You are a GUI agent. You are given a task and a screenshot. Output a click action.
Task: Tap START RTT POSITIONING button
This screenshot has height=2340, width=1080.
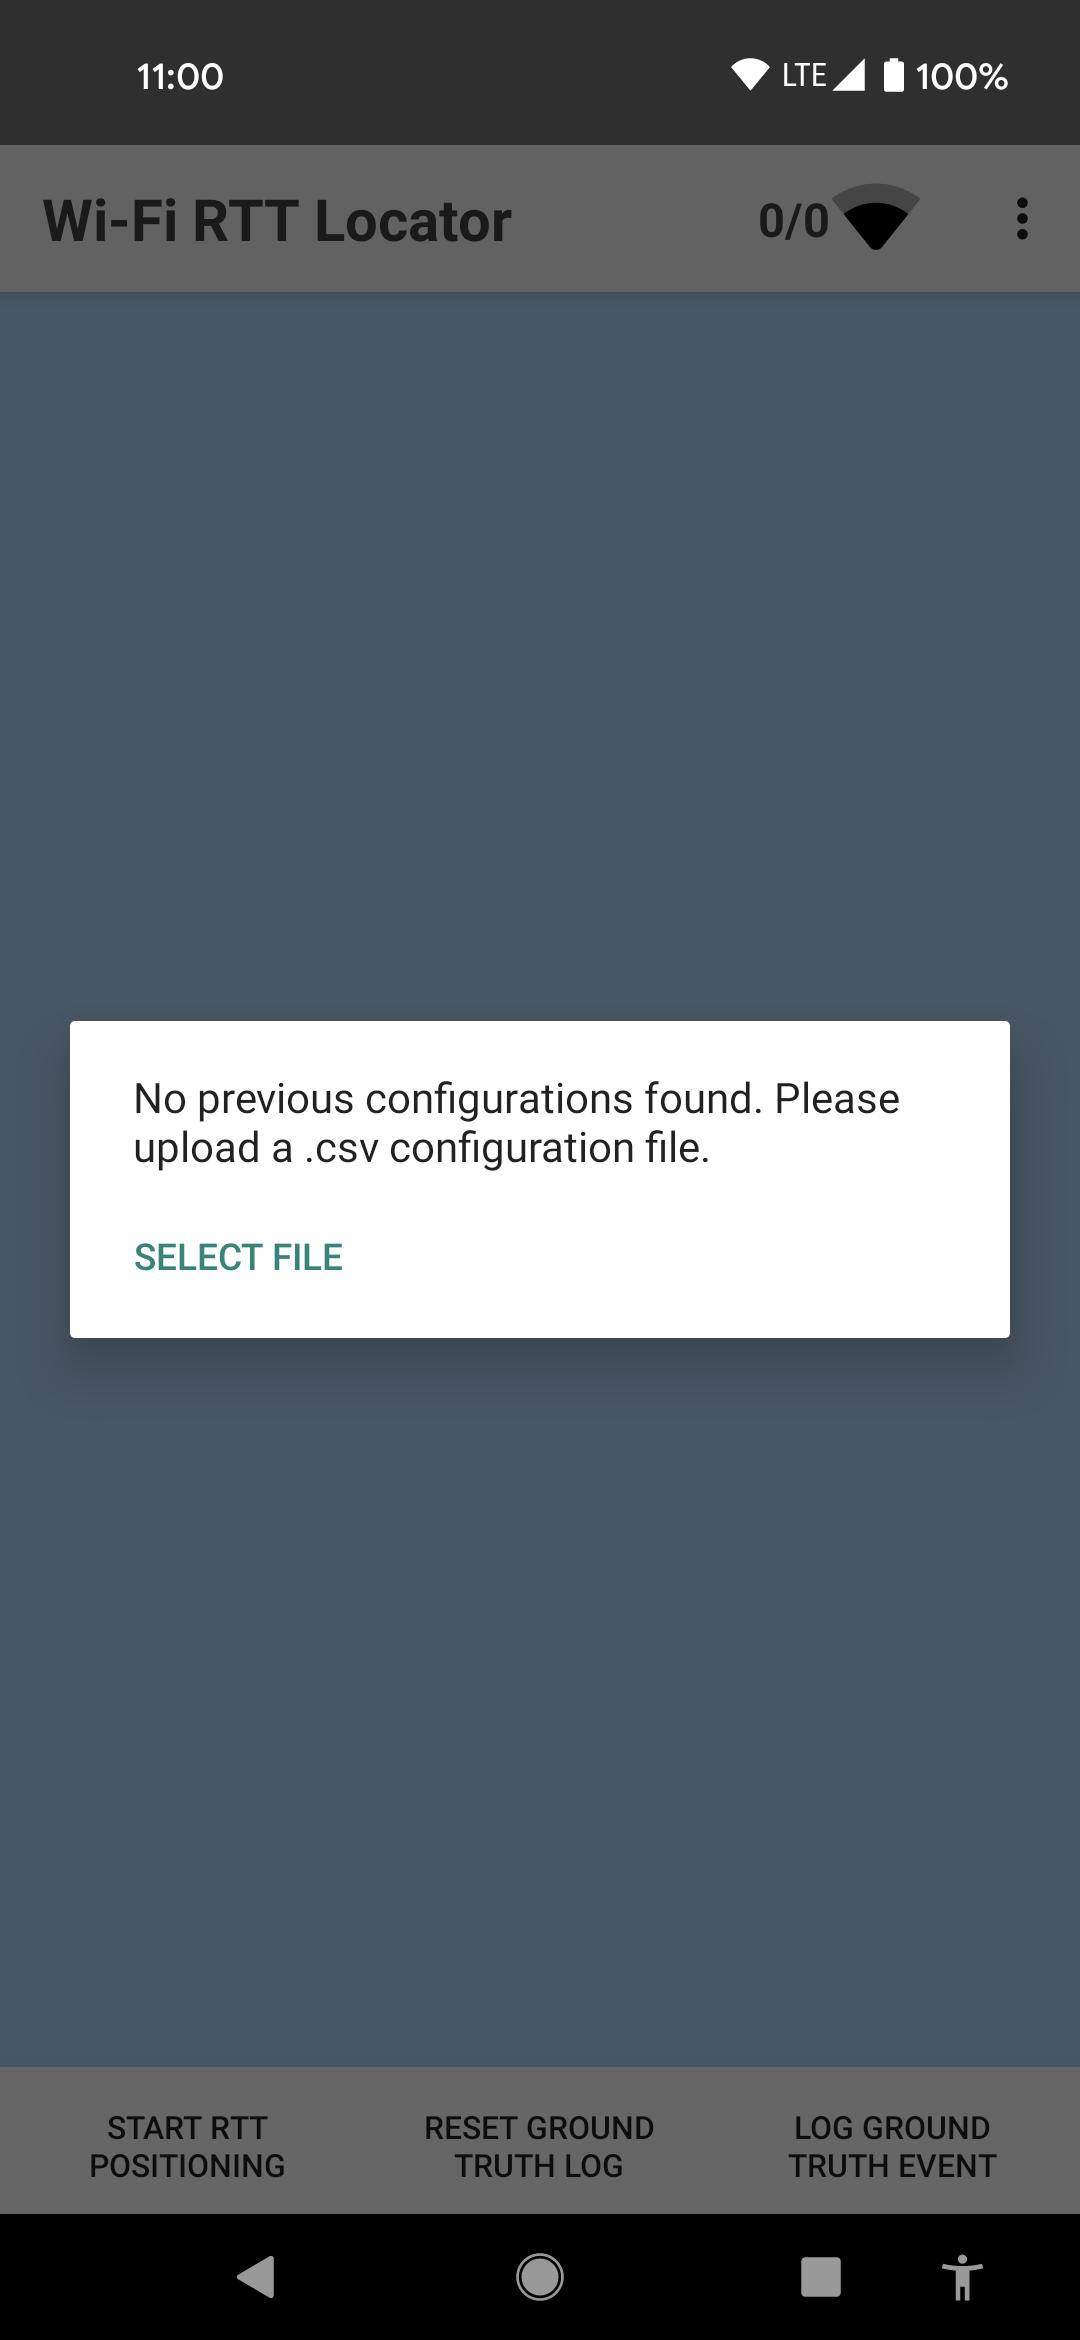pos(187,2146)
